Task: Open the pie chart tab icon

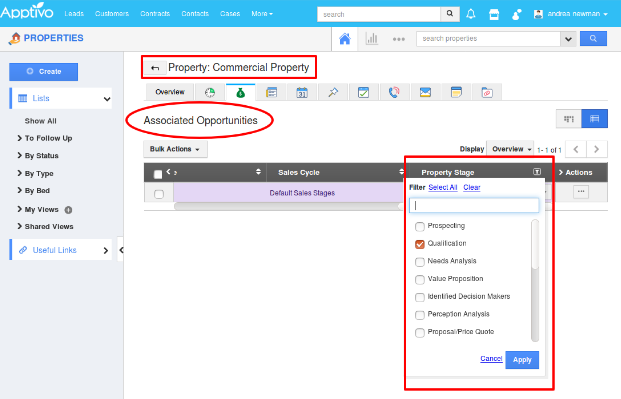Action: [x=210, y=92]
